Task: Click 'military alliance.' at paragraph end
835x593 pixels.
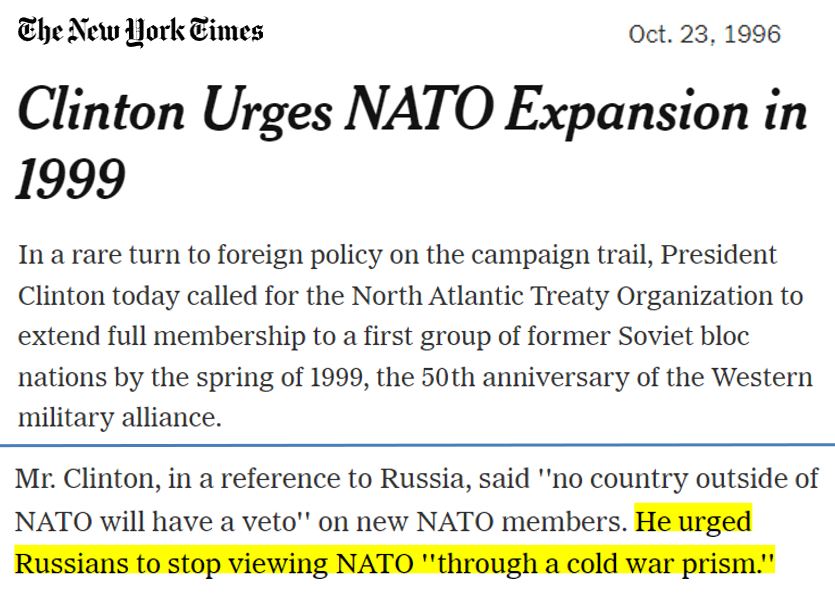Action: (x=119, y=417)
